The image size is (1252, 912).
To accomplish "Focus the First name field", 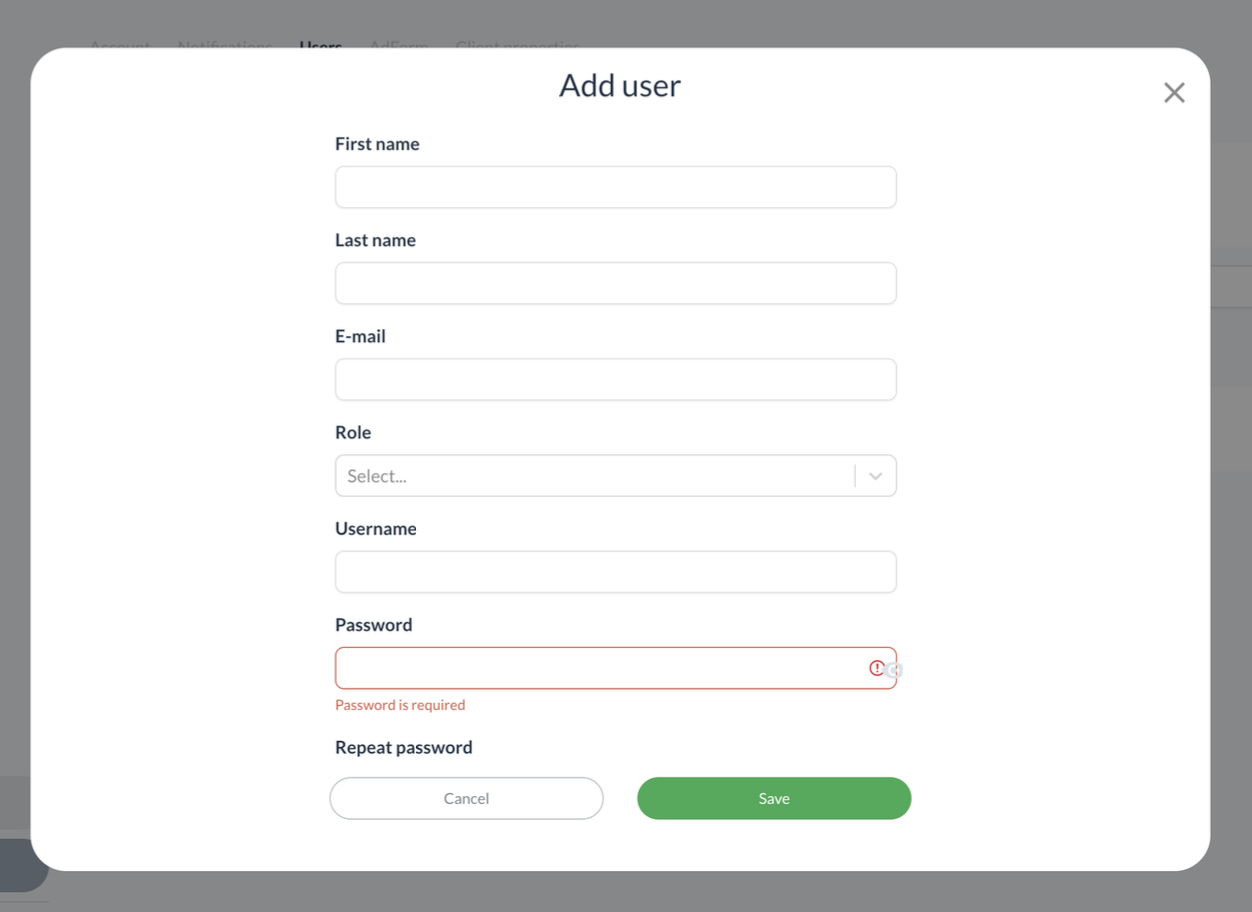I will (615, 187).
